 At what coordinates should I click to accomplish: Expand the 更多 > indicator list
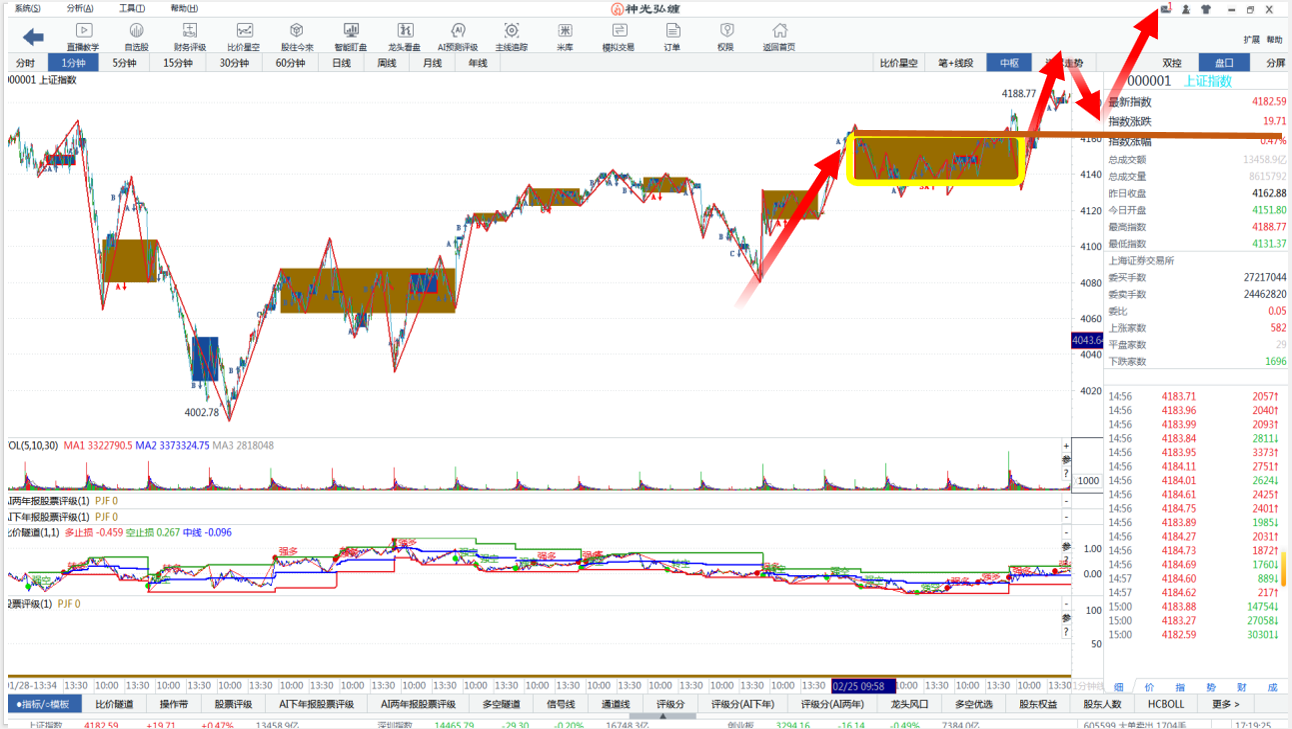(x=1225, y=704)
